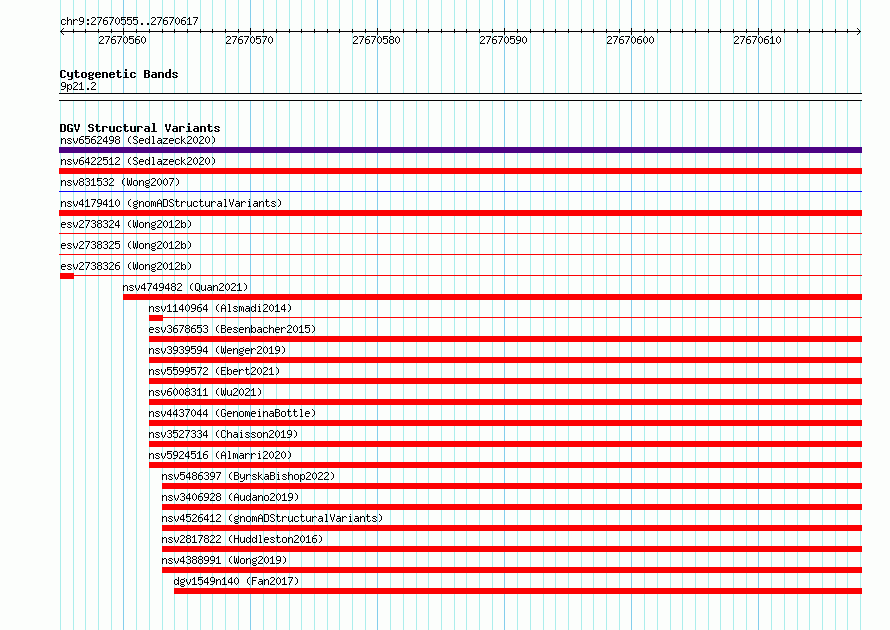Select nsv4526412 (gnomADStructuralVariants) label
Viewport: 890px width, 630px height.
272,518
